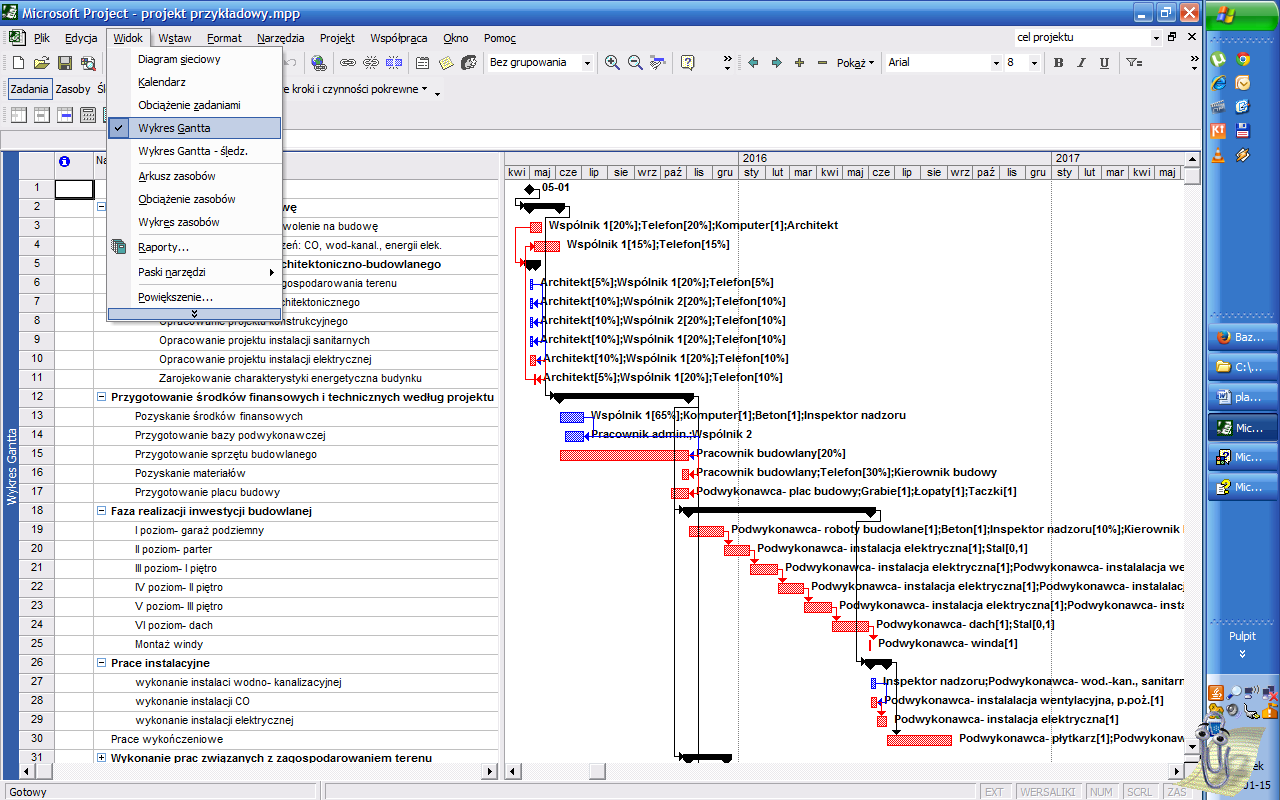1280x800 pixels.
Task: Click the task 15 red Gantt bar
Action: tap(624, 455)
